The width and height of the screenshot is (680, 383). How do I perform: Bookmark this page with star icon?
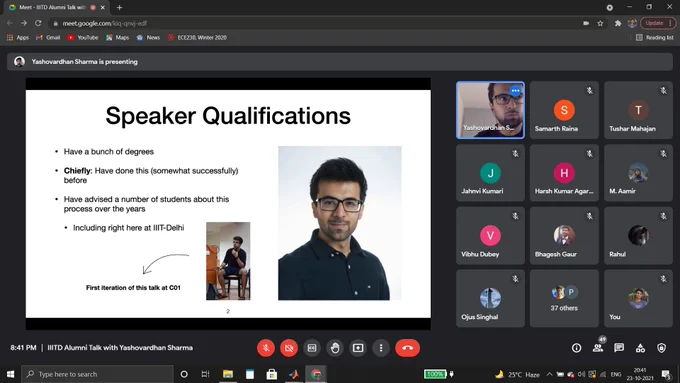(x=600, y=23)
